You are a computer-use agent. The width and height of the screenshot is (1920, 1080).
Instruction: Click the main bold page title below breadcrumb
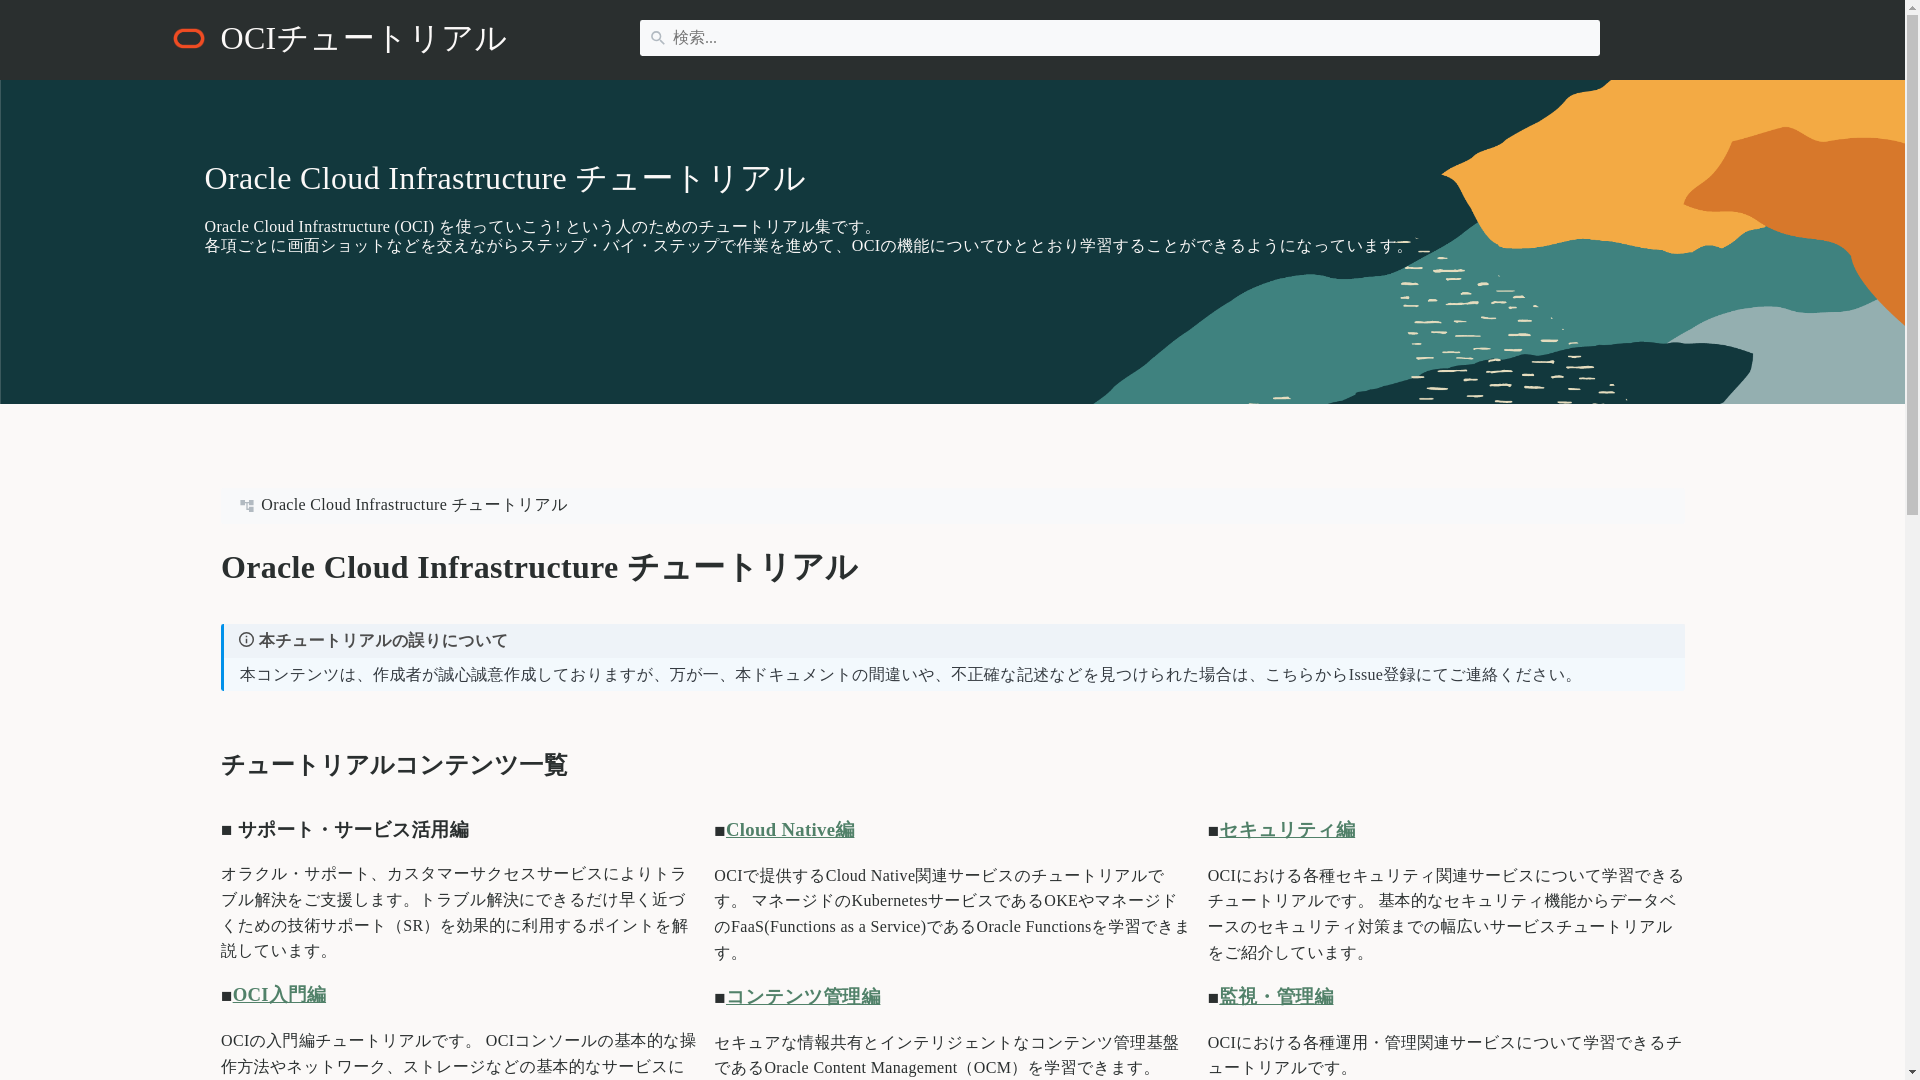pyautogui.click(x=539, y=567)
